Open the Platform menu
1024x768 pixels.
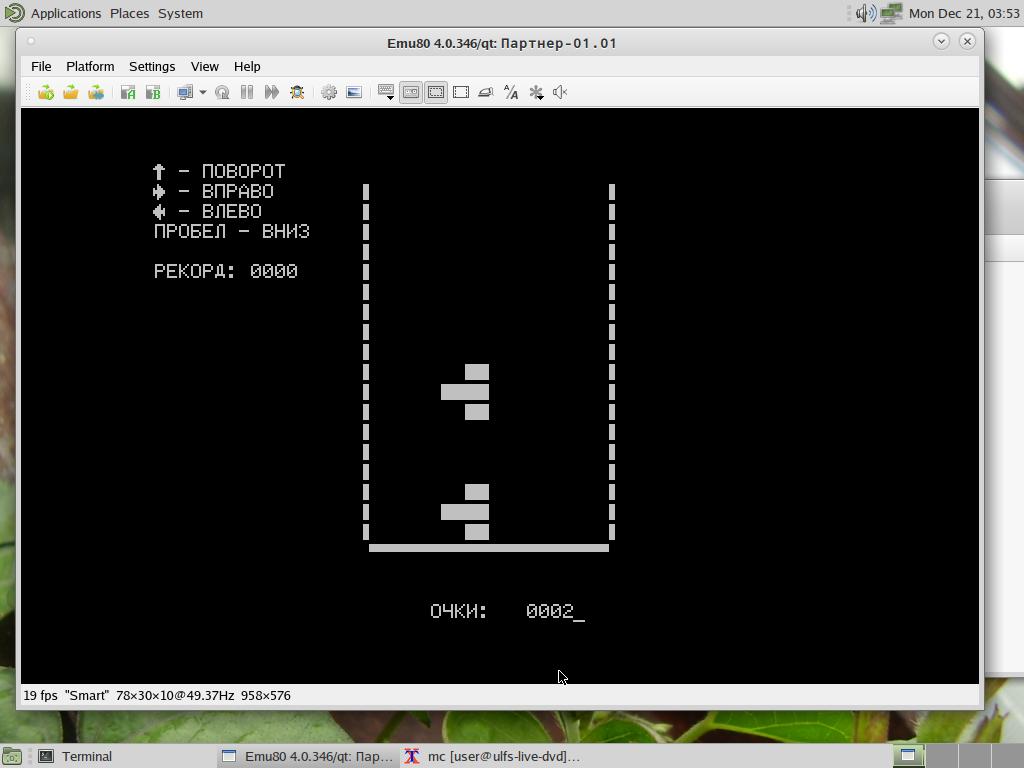tap(90, 66)
